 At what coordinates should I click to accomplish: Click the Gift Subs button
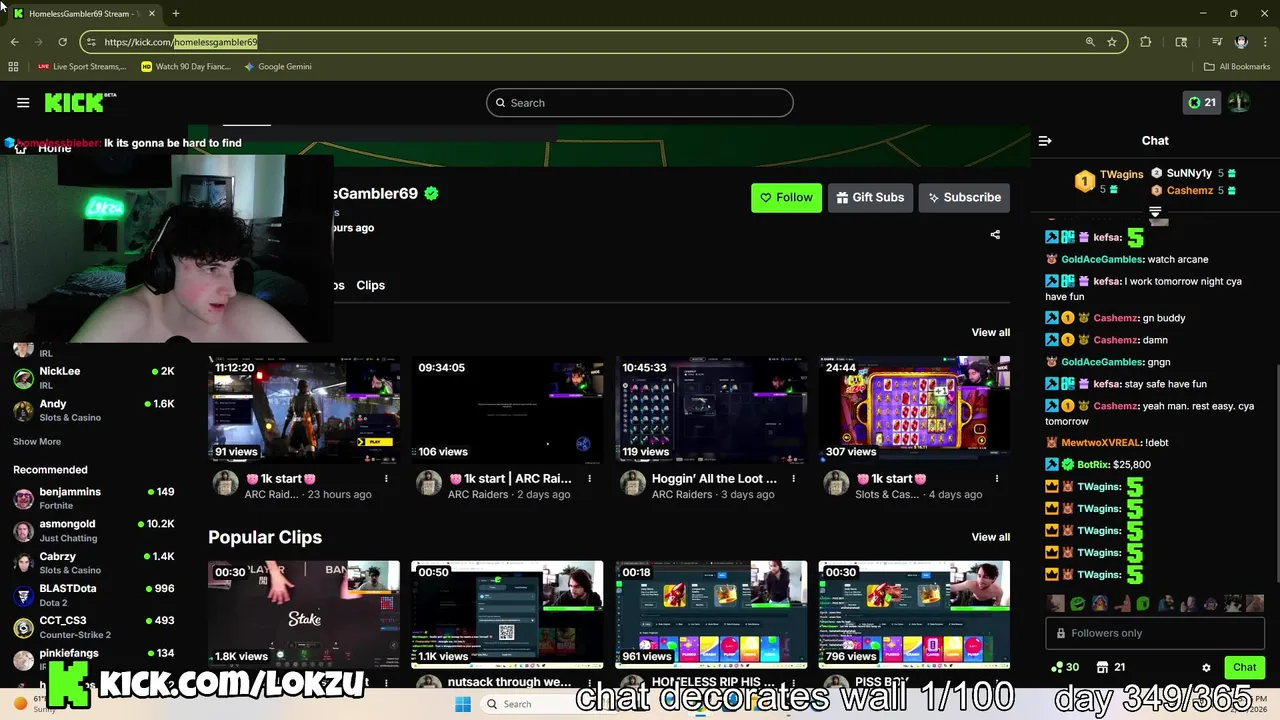[x=870, y=197]
